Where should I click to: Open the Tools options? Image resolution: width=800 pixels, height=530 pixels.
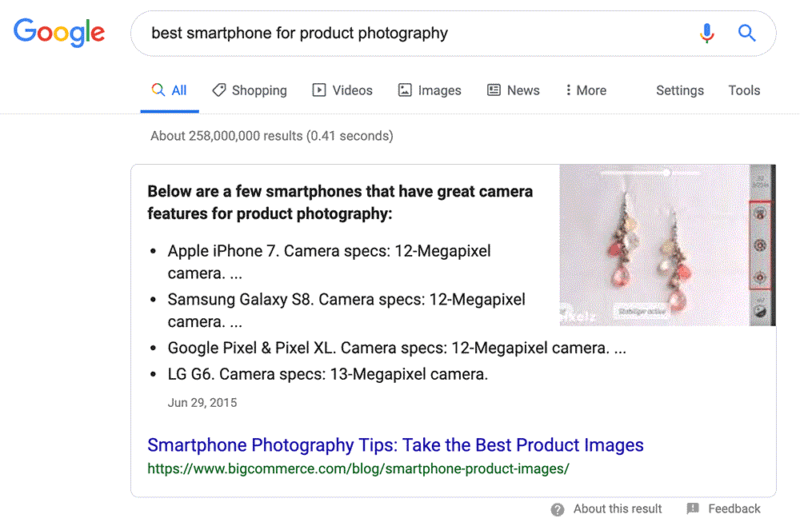pos(744,90)
